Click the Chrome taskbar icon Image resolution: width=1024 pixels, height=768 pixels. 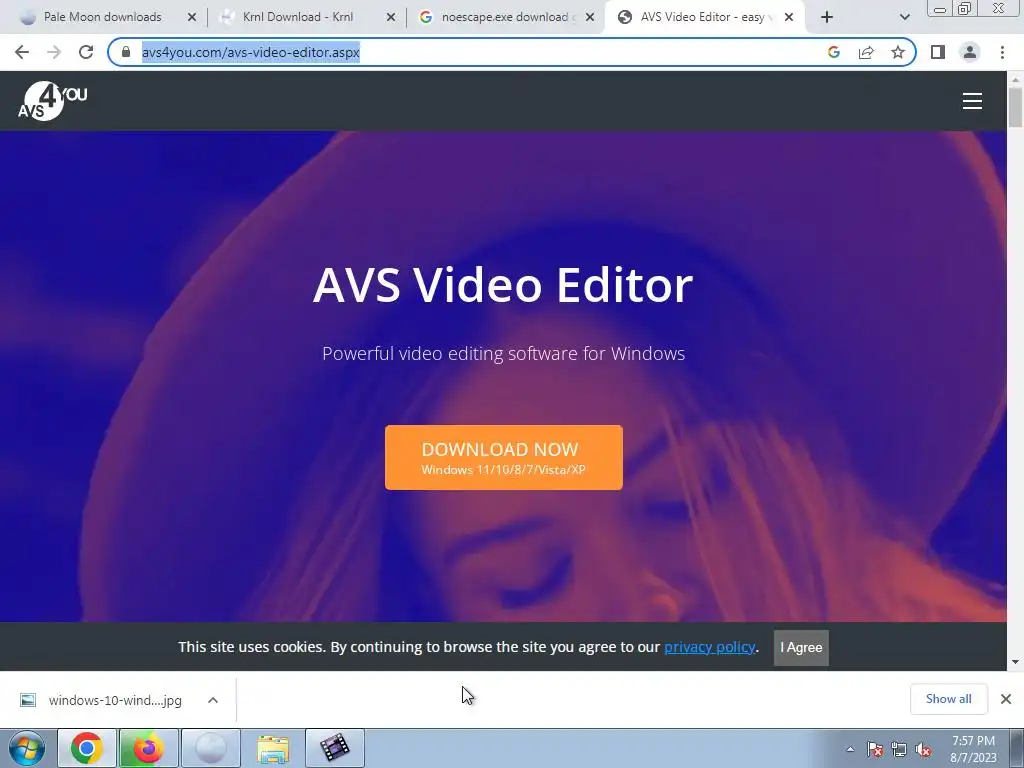[x=87, y=748]
